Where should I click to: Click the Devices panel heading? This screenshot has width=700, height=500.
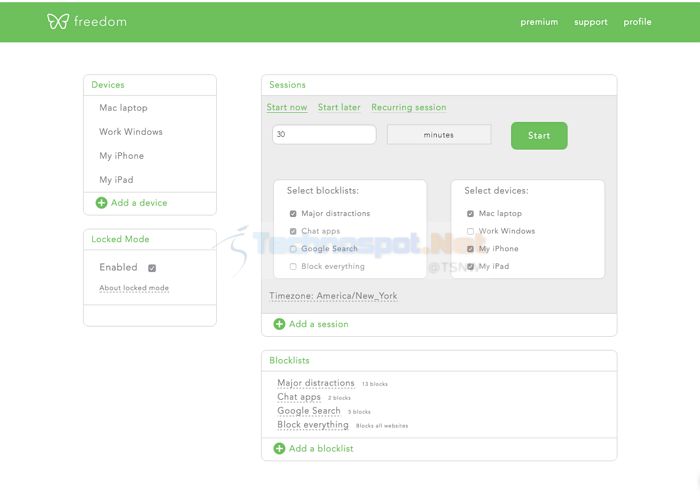[x=108, y=85]
